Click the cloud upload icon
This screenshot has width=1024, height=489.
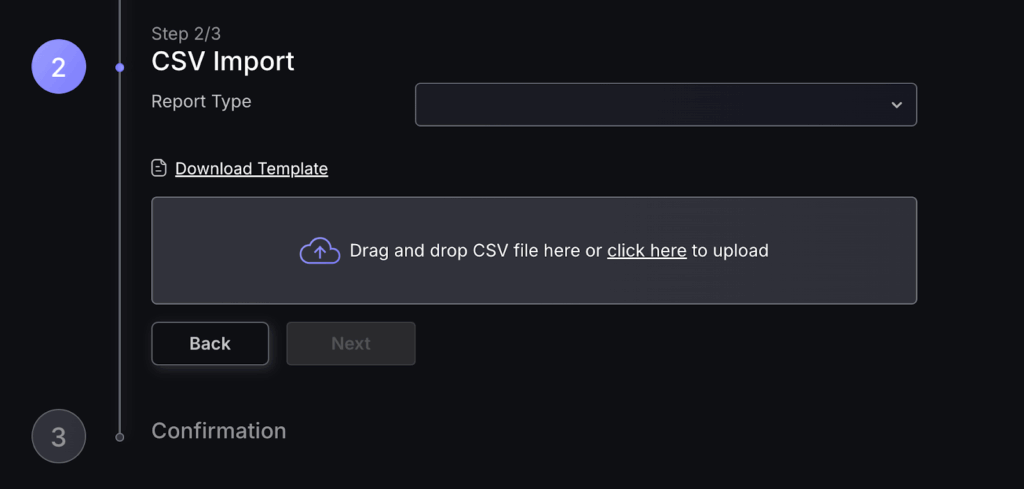pyautogui.click(x=320, y=250)
